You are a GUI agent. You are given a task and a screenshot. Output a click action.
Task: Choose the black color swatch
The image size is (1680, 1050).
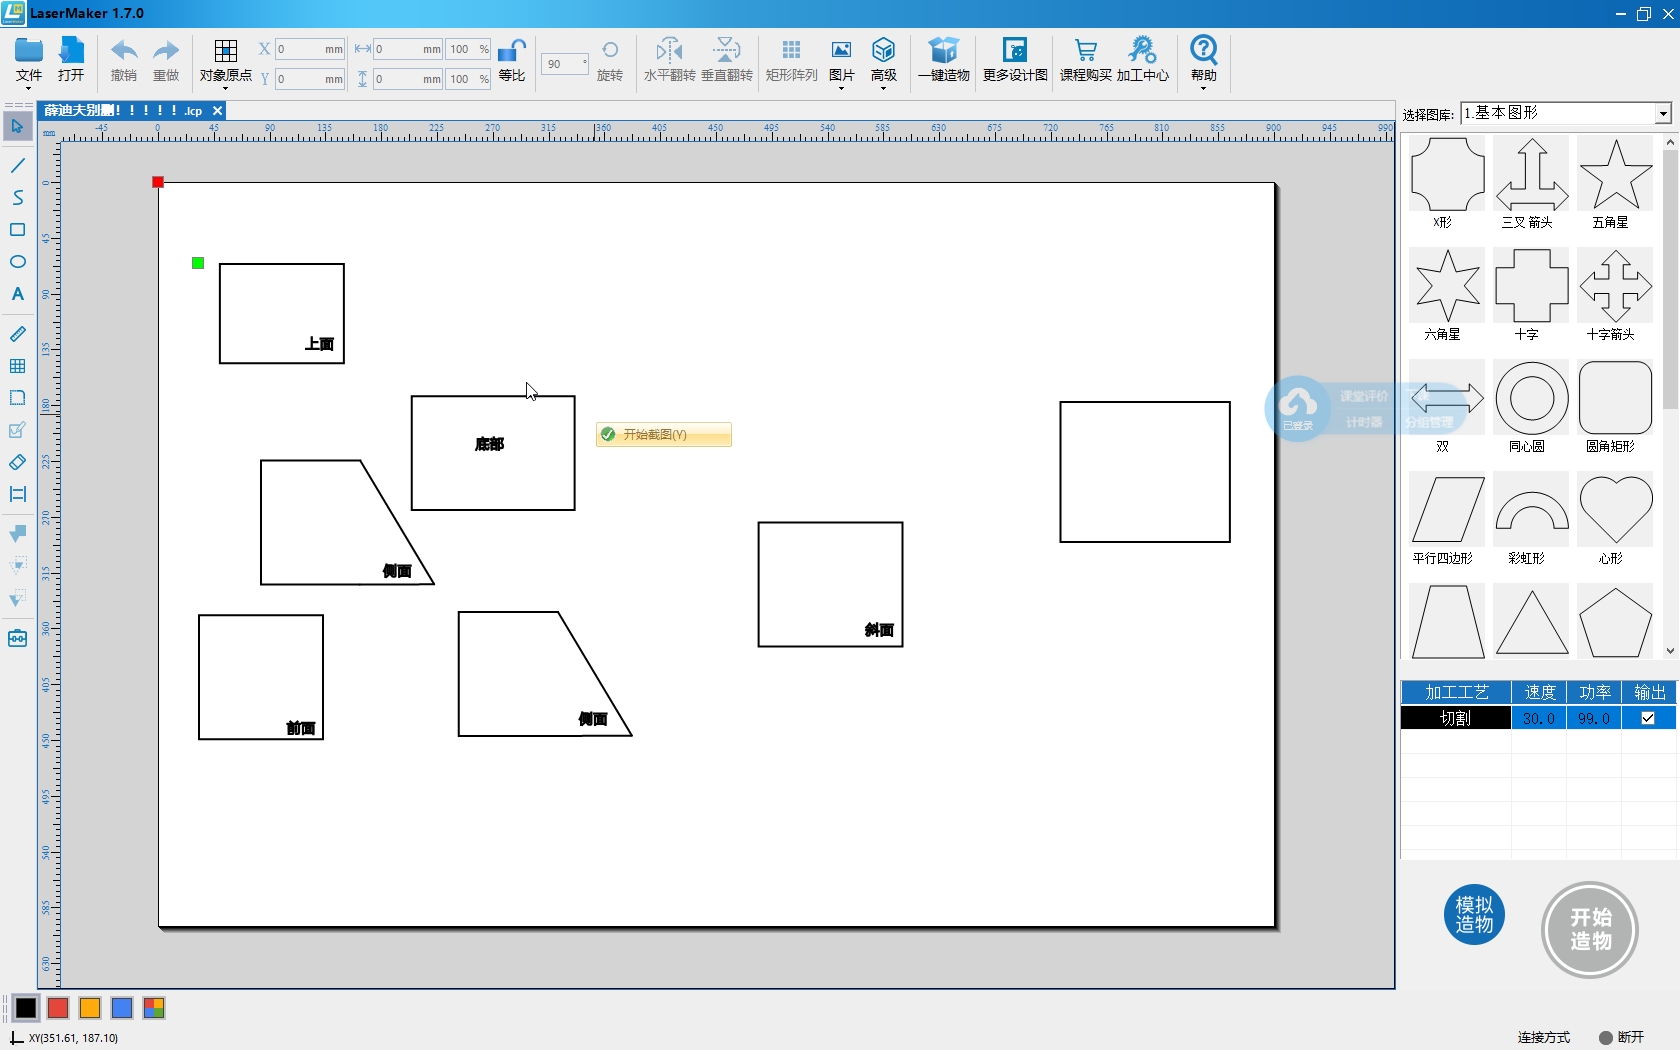coord(26,1008)
